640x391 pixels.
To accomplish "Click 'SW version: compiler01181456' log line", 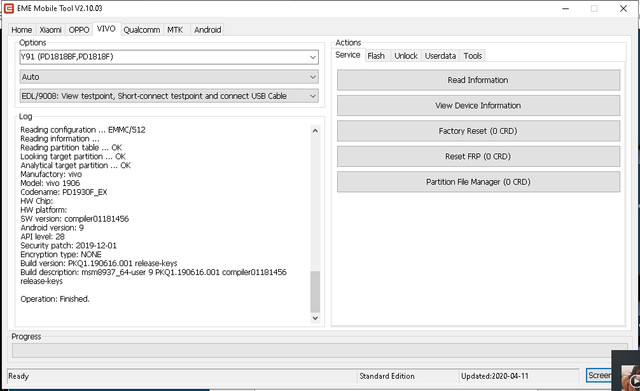I will pos(75,219).
